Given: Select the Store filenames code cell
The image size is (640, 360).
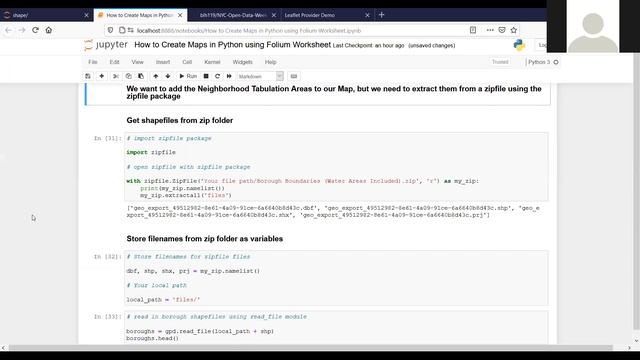Looking at the screenshot, I should pos(336,278).
